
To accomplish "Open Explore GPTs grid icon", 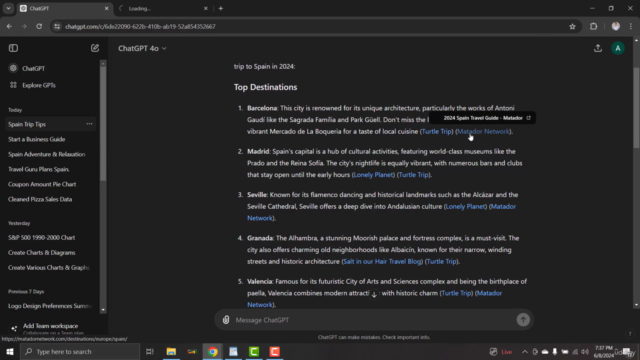I will pyautogui.click(x=13, y=85).
